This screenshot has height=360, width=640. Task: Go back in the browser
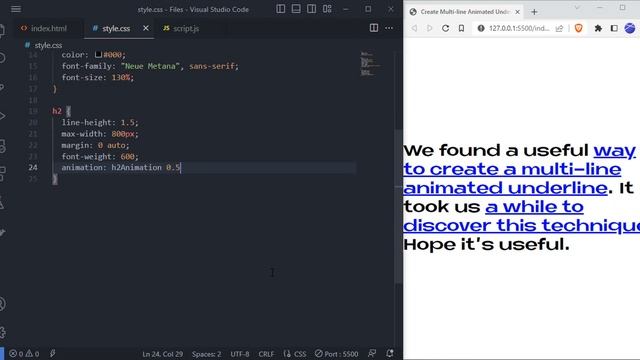click(x=414, y=28)
